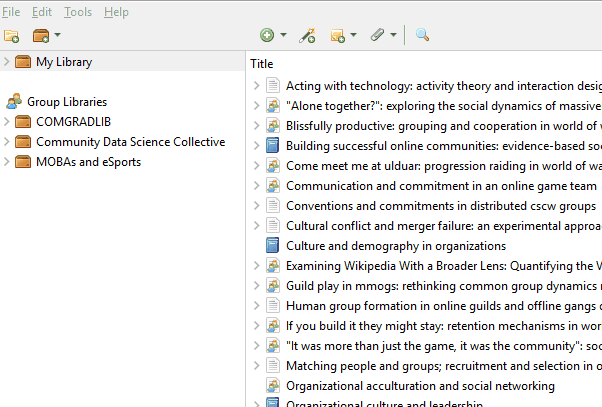This screenshot has height=407, width=602.
Task: Select Conventions and commitments in distributed cscw groups
Action: point(441,206)
